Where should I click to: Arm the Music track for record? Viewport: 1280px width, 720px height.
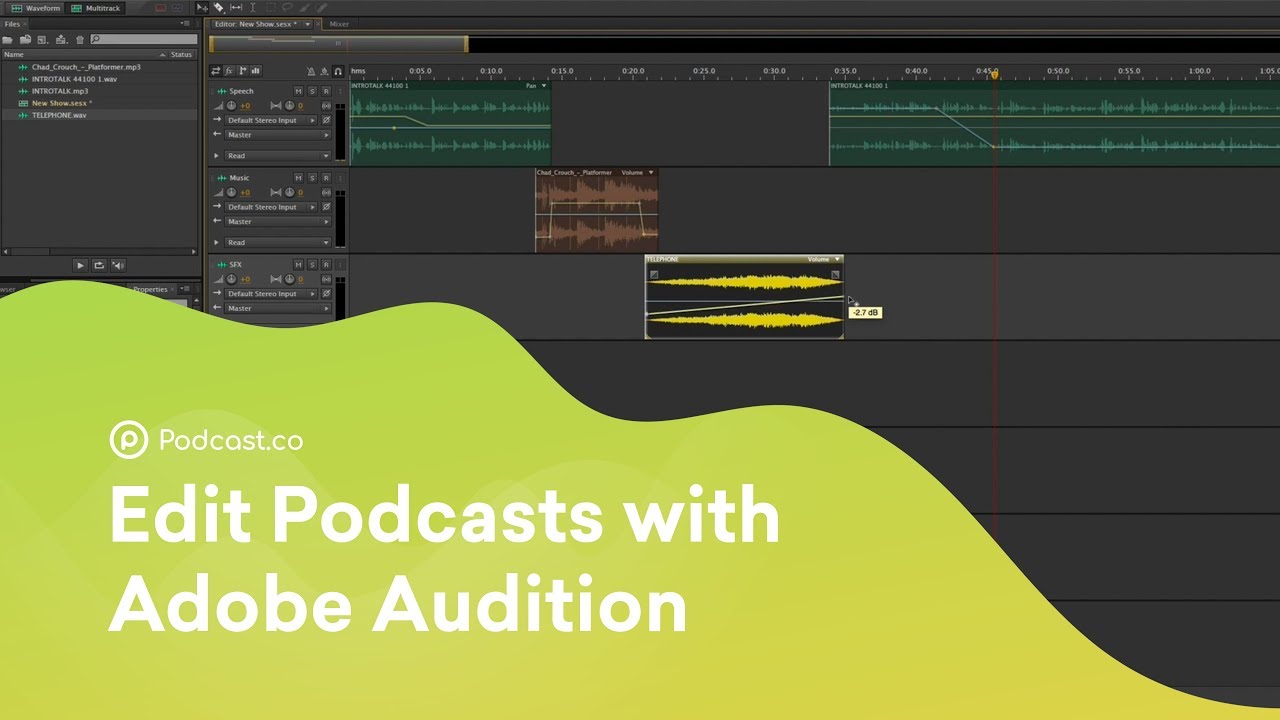326,178
